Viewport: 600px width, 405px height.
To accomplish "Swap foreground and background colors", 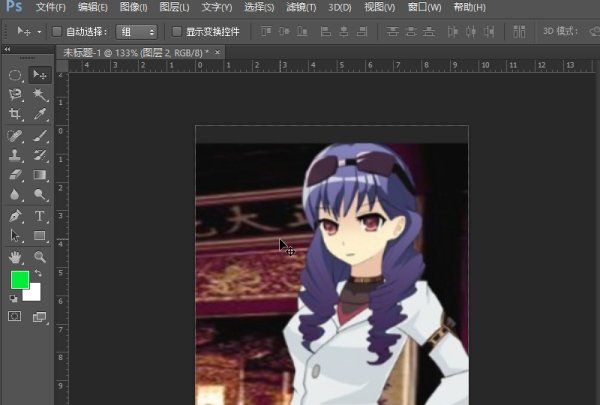I will coord(38,273).
